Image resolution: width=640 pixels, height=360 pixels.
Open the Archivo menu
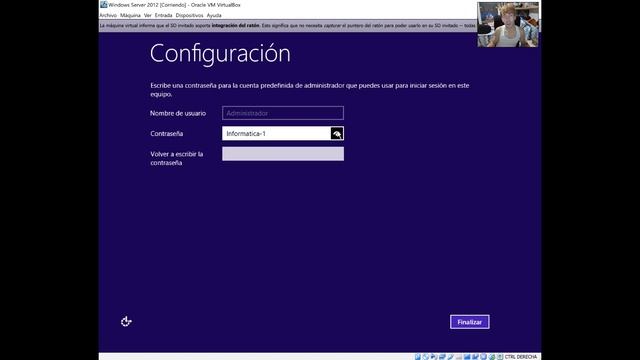108,15
